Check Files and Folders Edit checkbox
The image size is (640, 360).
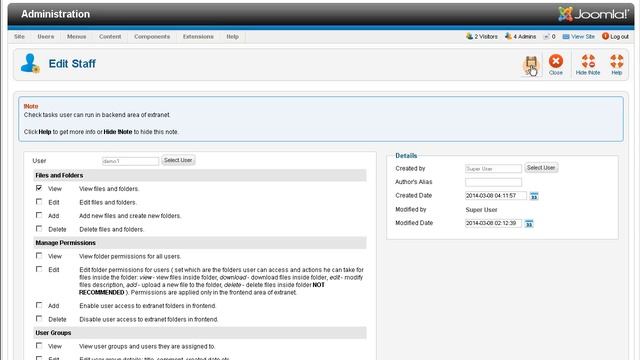[x=39, y=202]
